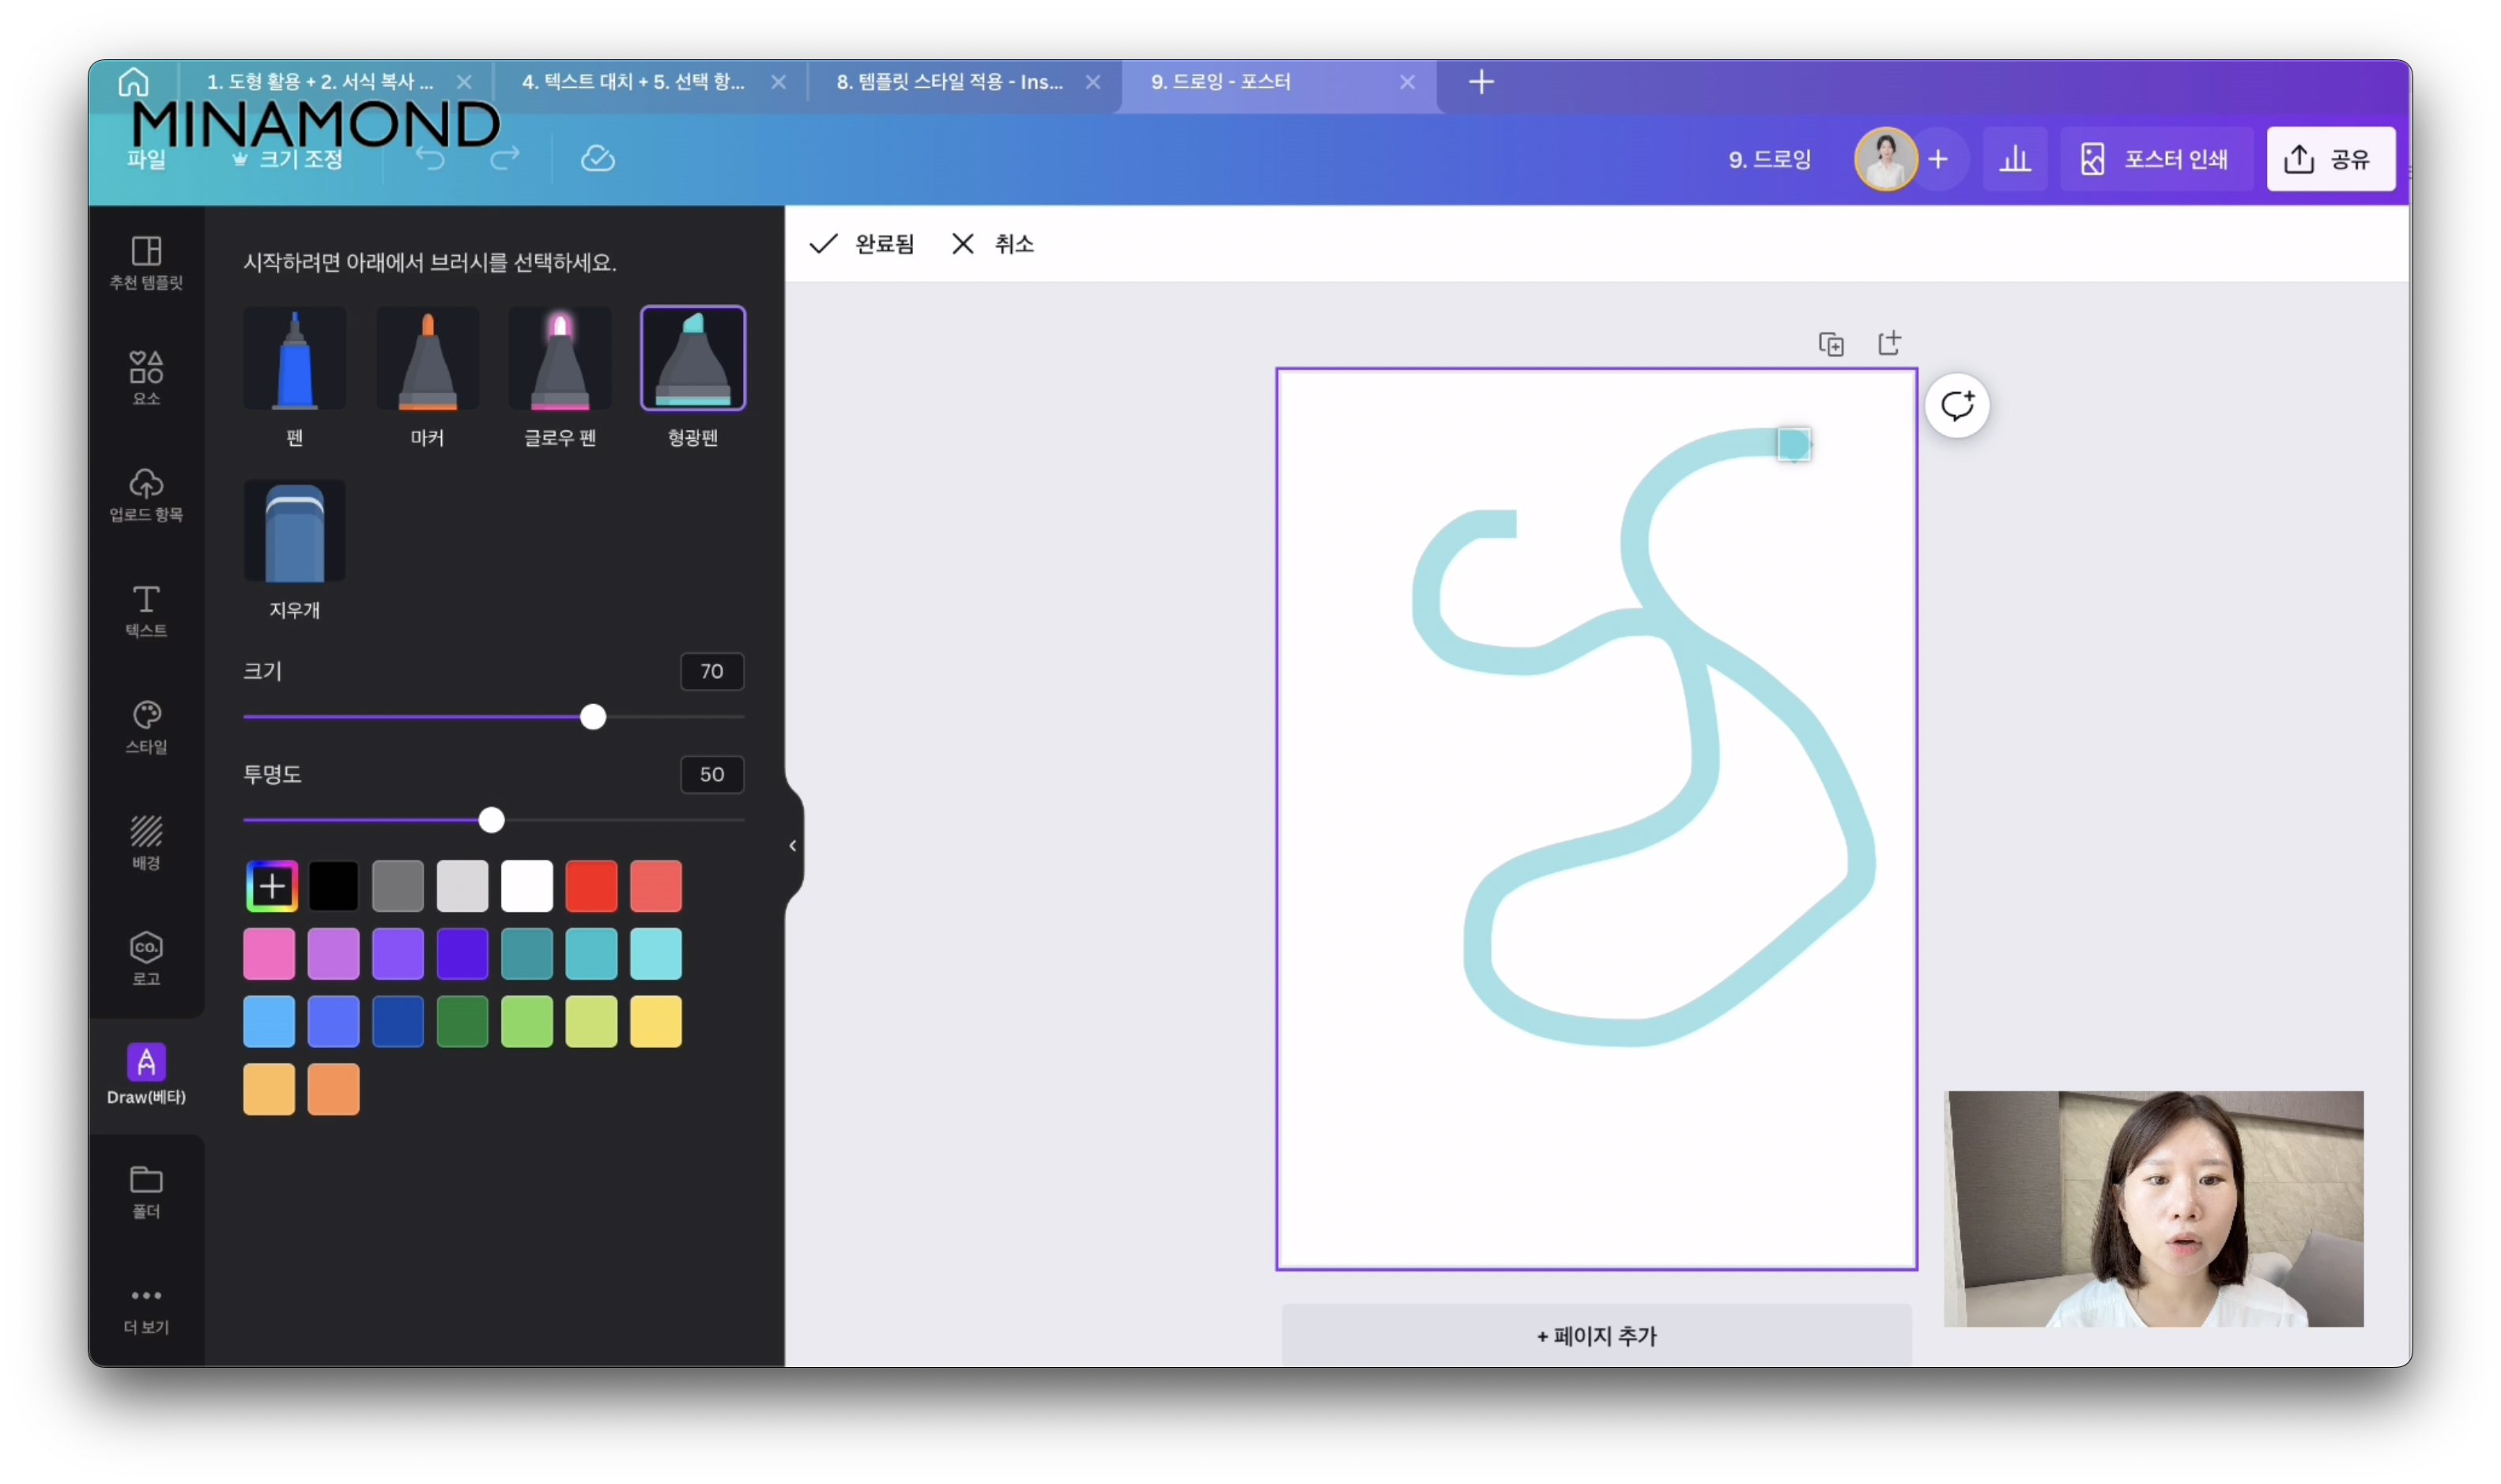The width and height of the screenshot is (2501, 1484).
Task: Select the 형광펜 (highlighter) brush
Action: click(x=692, y=359)
